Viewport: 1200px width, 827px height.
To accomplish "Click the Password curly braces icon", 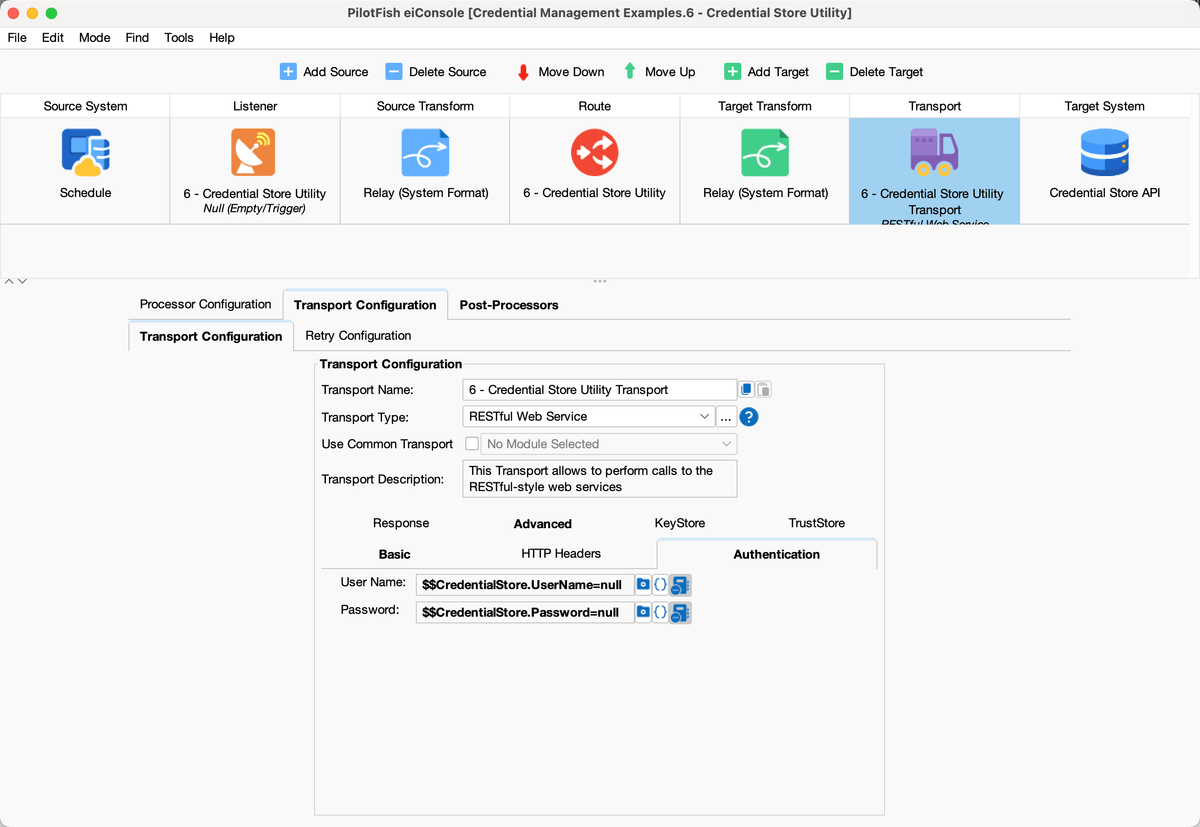I will [660, 612].
